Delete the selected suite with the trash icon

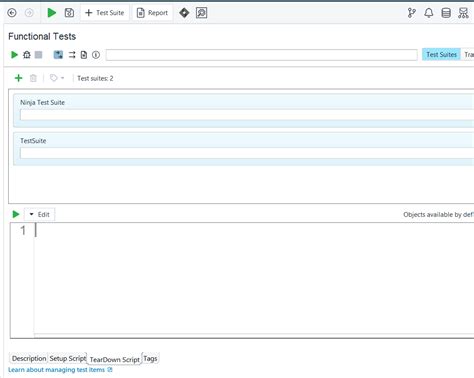(33, 78)
